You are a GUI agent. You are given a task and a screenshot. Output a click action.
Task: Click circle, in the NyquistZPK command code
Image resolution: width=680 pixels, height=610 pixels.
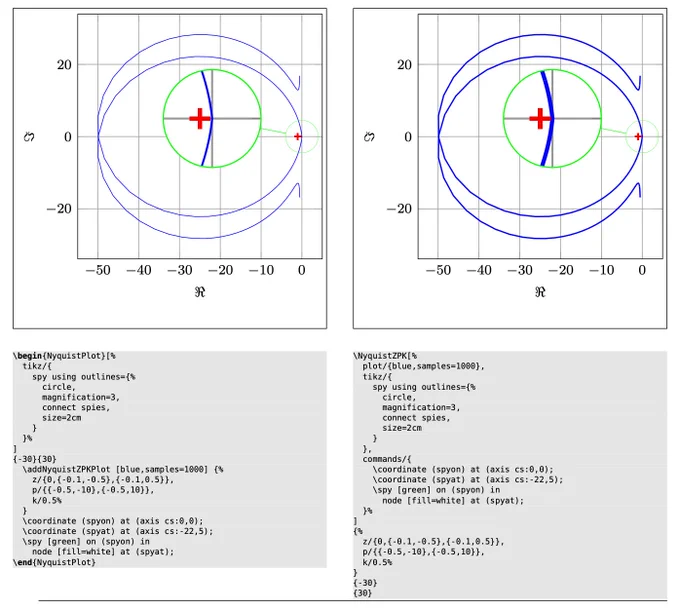399,397
